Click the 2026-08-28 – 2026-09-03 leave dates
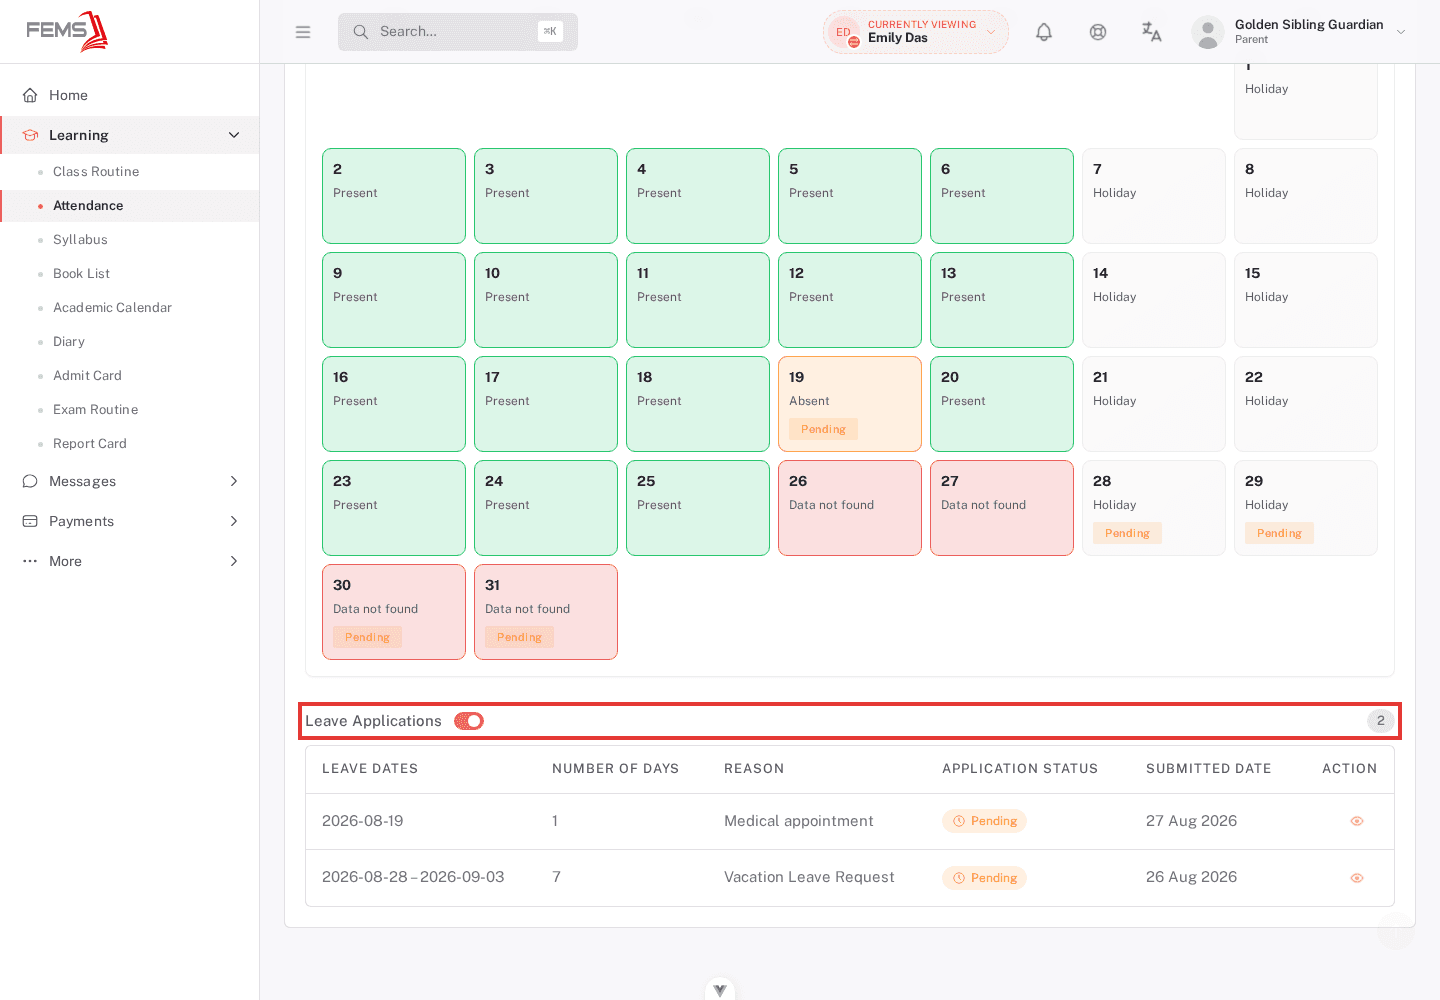This screenshot has height=1000, width=1440. [413, 877]
